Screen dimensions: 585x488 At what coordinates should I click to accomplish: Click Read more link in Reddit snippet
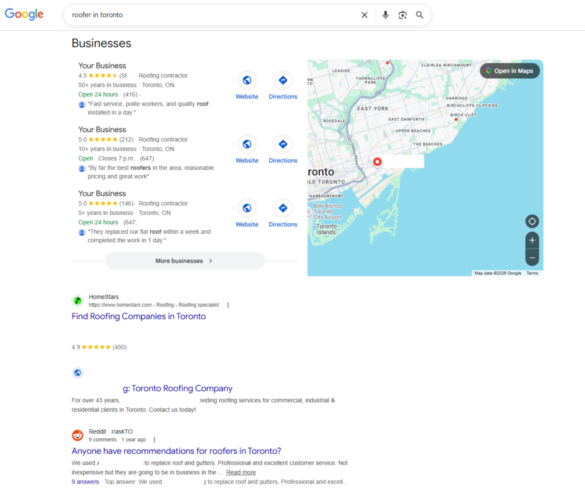[241, 472]
